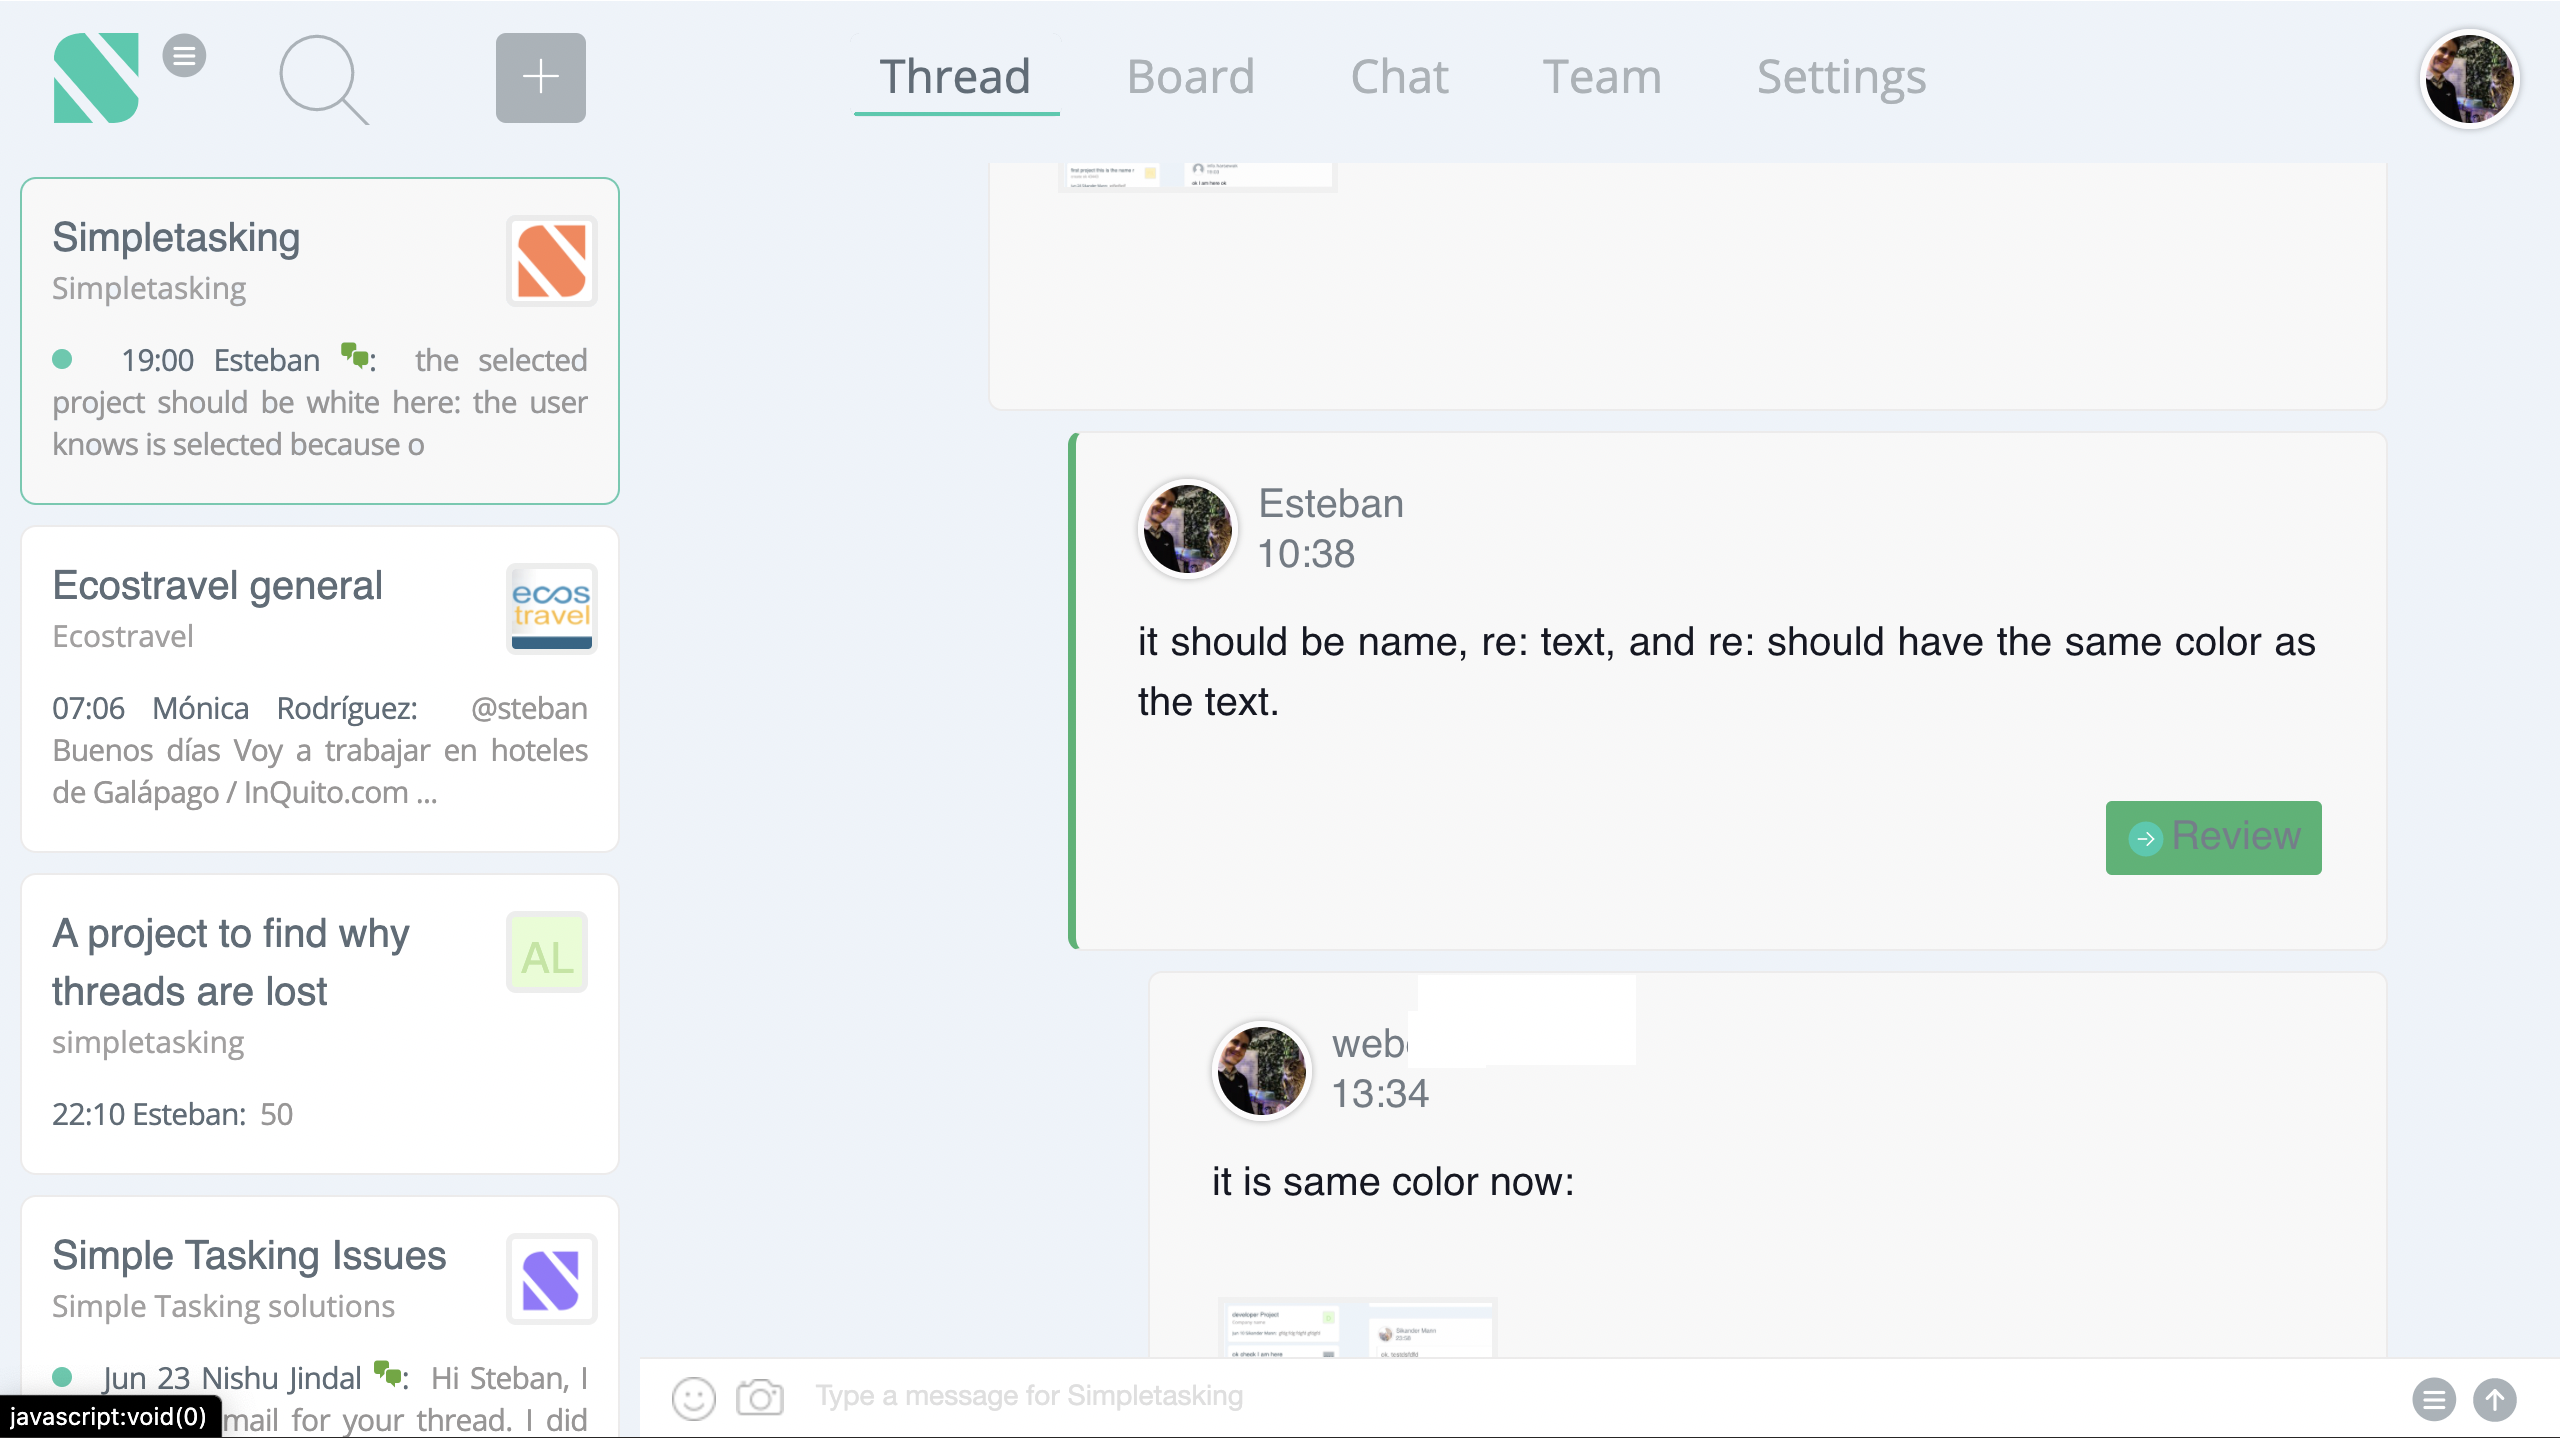Send message with the up-arrow icon
The image size is (2560, 1438).
(x=2495, y=1399)
